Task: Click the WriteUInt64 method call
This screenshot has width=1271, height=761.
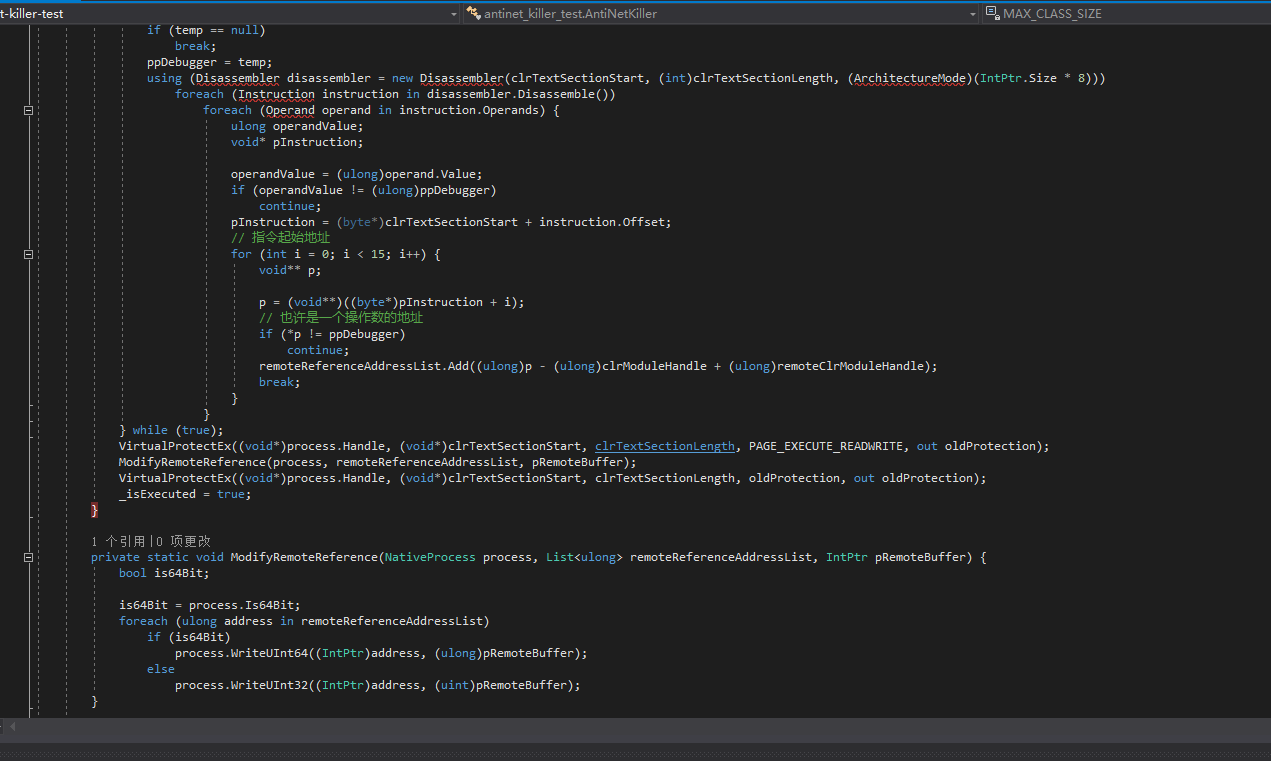Action: tap(270, 653)
